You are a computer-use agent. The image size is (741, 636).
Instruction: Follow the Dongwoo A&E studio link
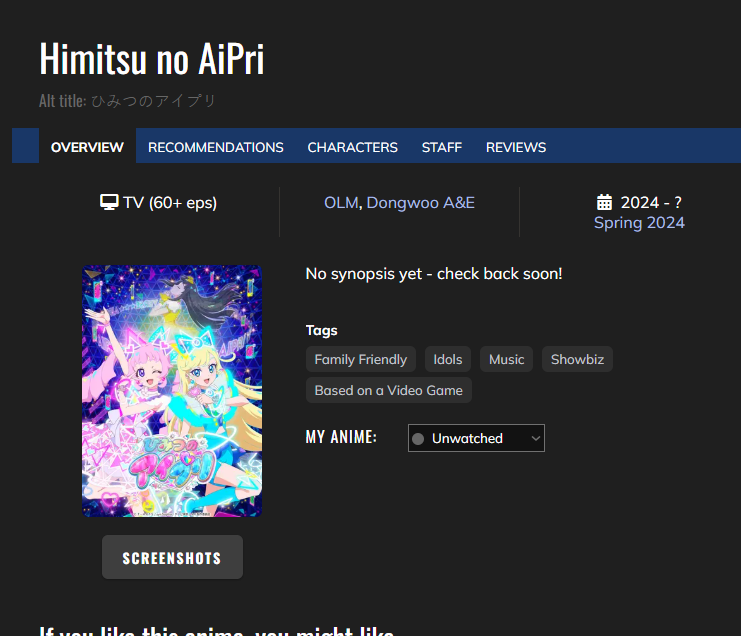(420, 203)
